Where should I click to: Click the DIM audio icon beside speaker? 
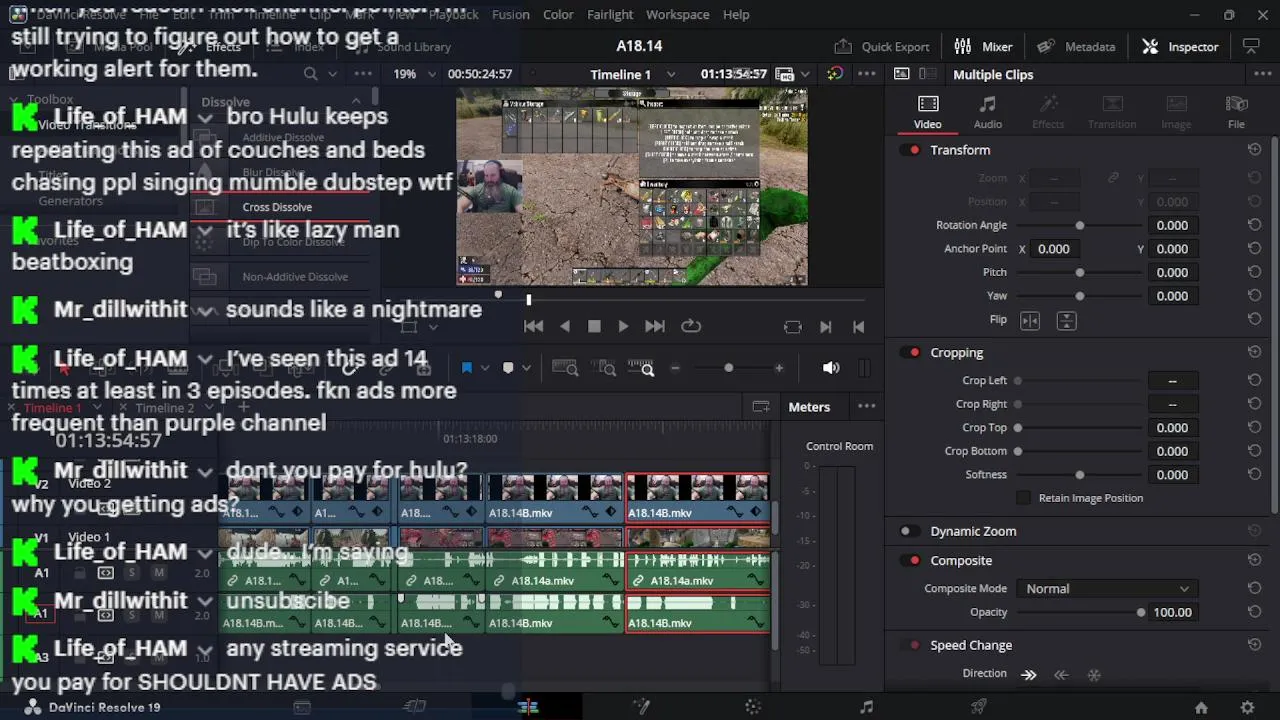[x=865, y=368]
